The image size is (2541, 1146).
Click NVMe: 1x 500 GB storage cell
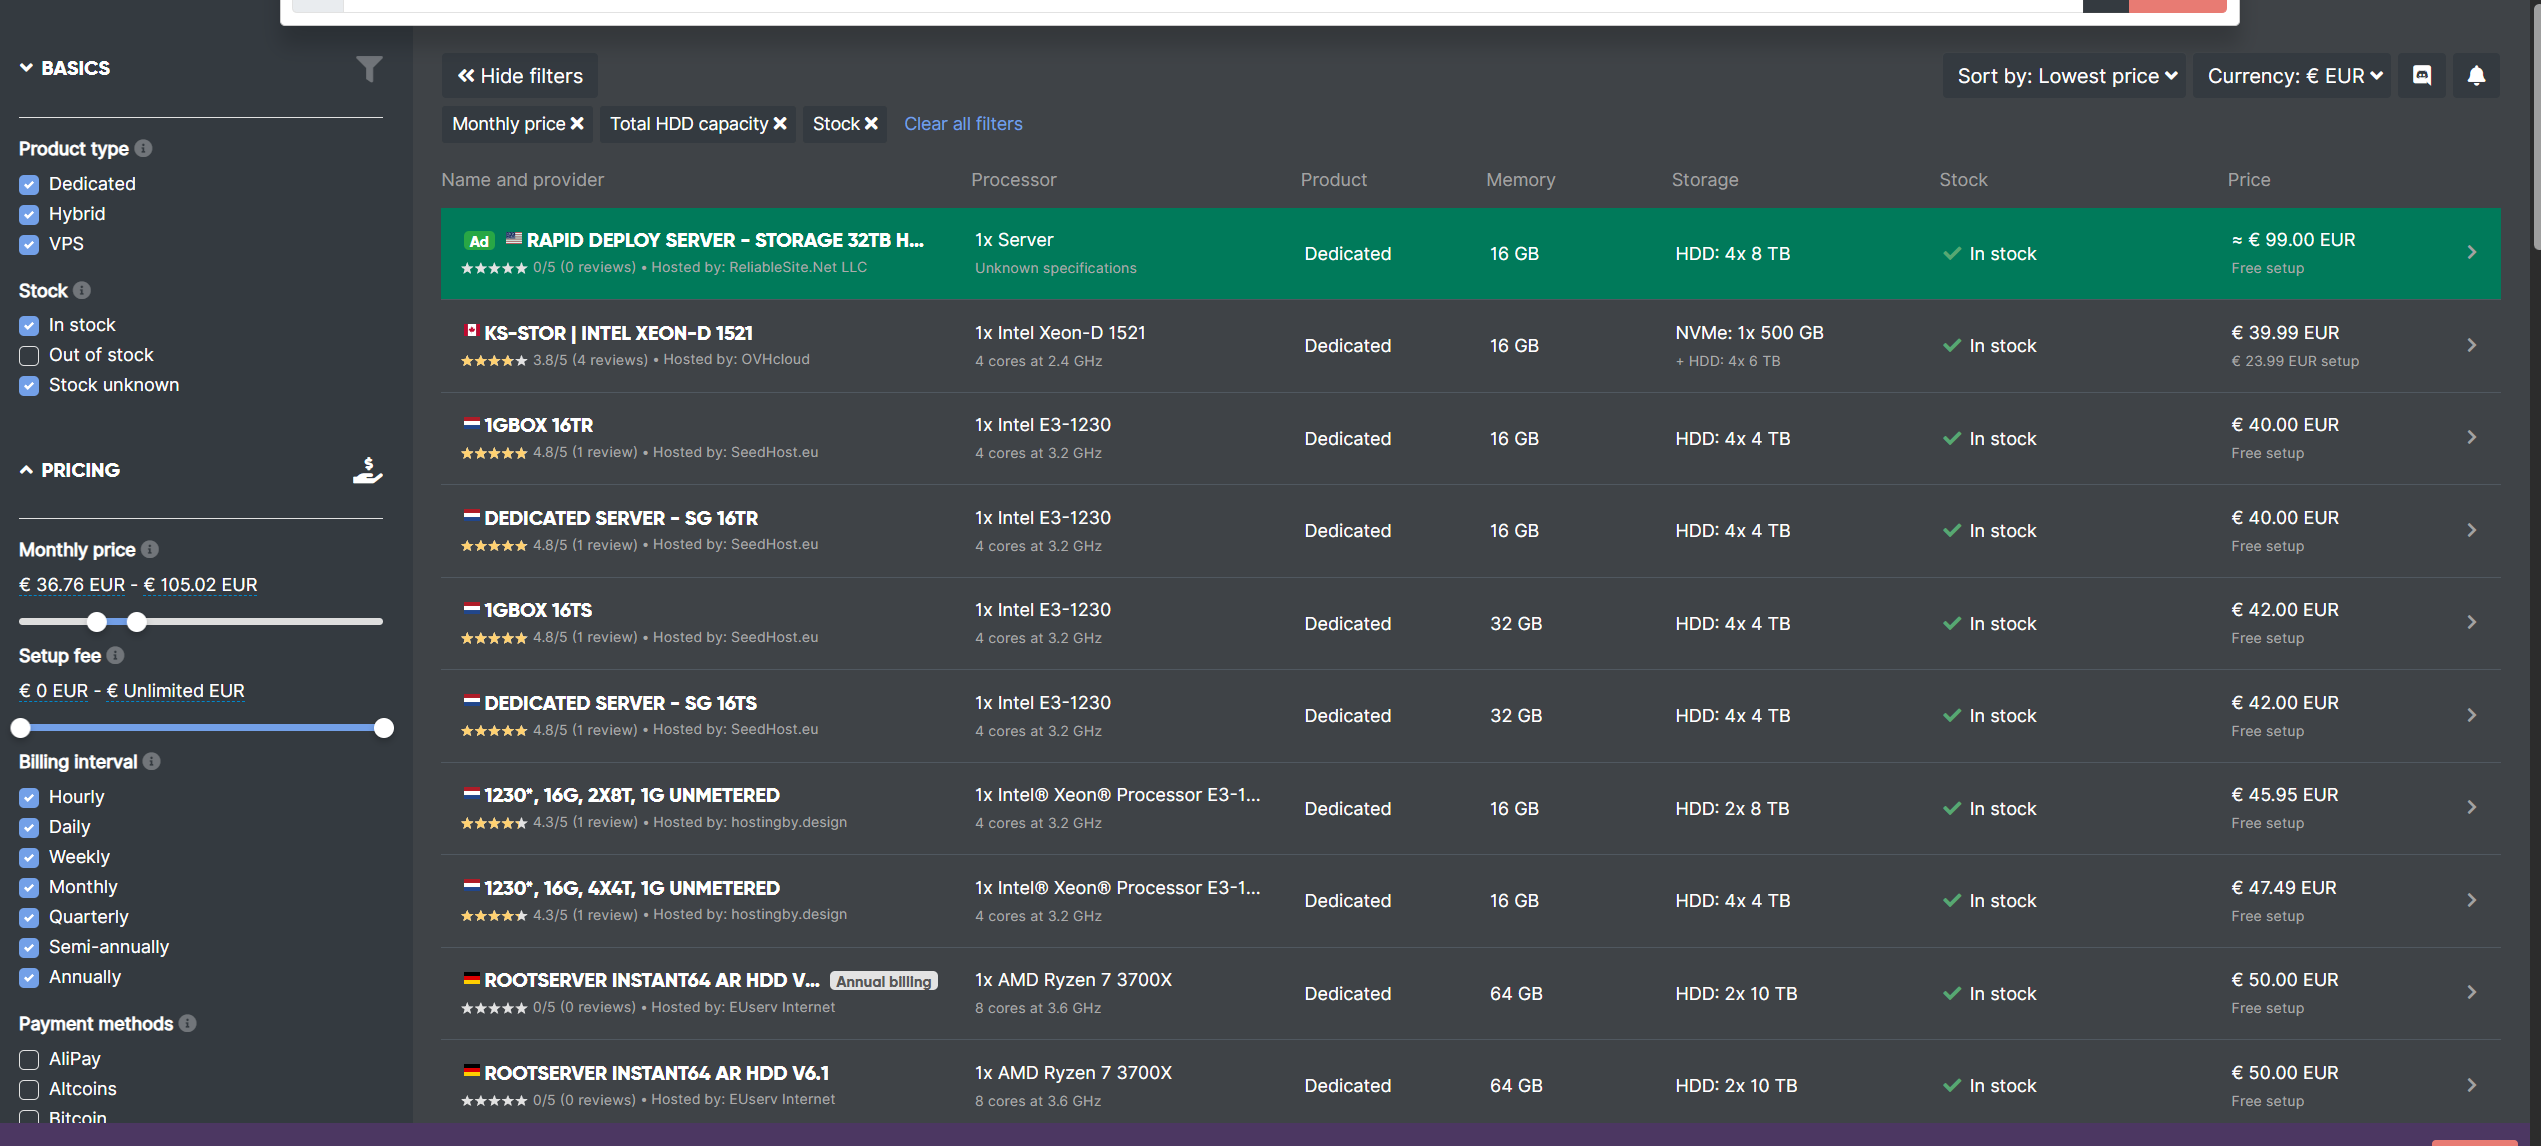(x=1749, y=333)
